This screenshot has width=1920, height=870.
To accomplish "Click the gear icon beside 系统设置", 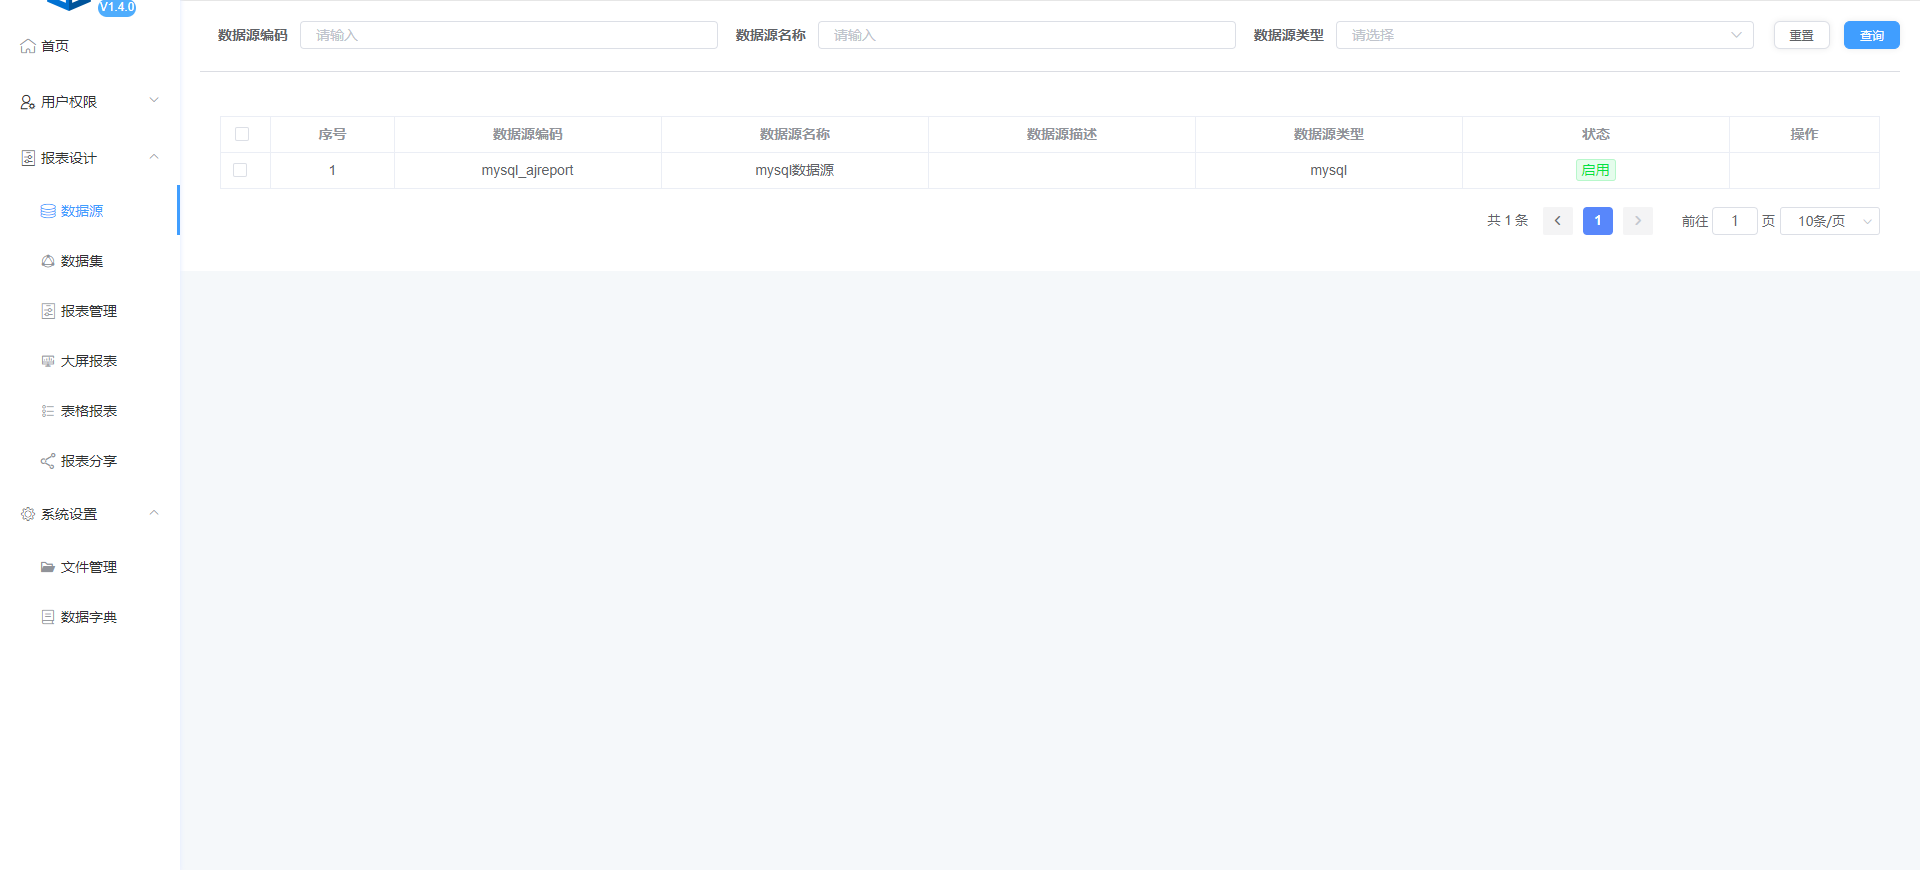I will tap(28, 514).
